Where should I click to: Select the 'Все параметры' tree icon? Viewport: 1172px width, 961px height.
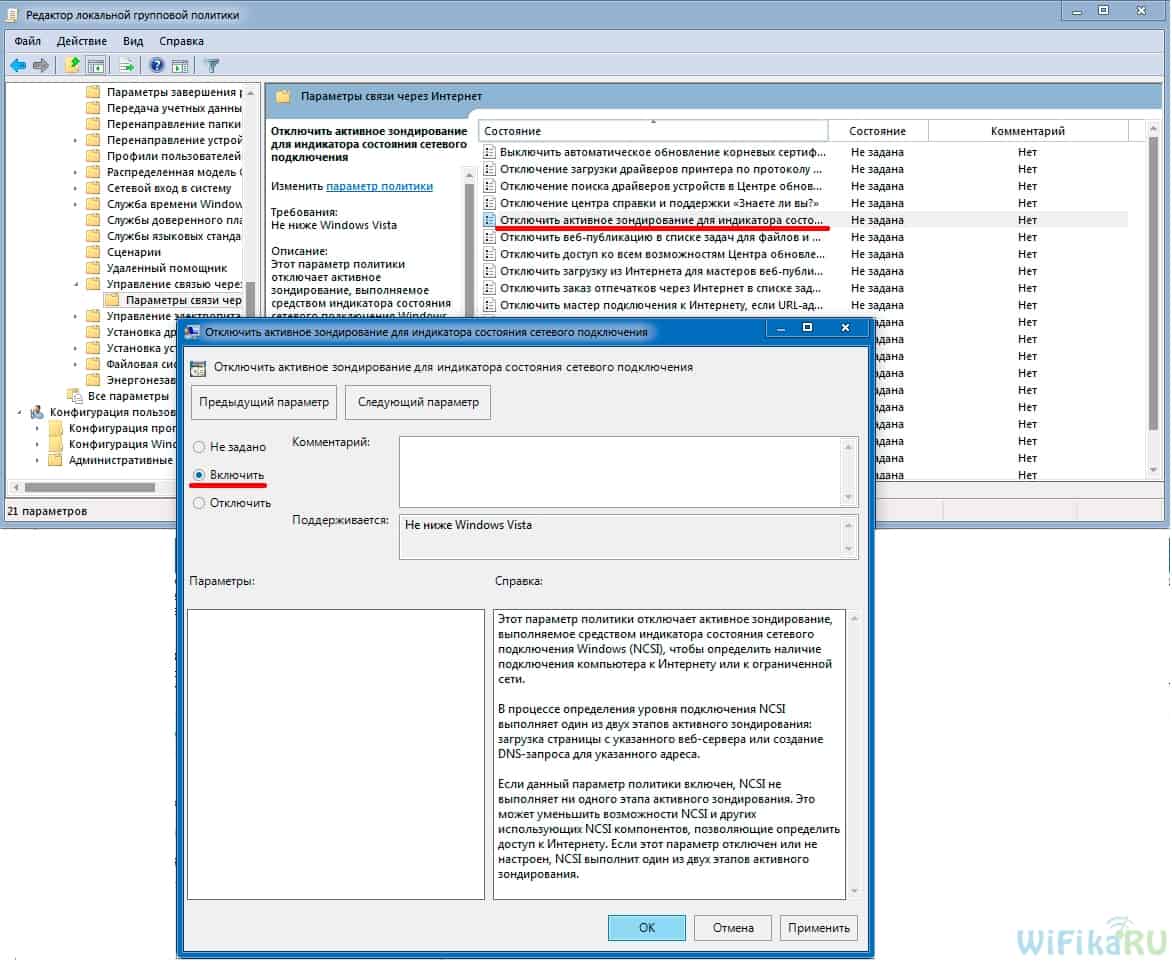tap(74, 396)
